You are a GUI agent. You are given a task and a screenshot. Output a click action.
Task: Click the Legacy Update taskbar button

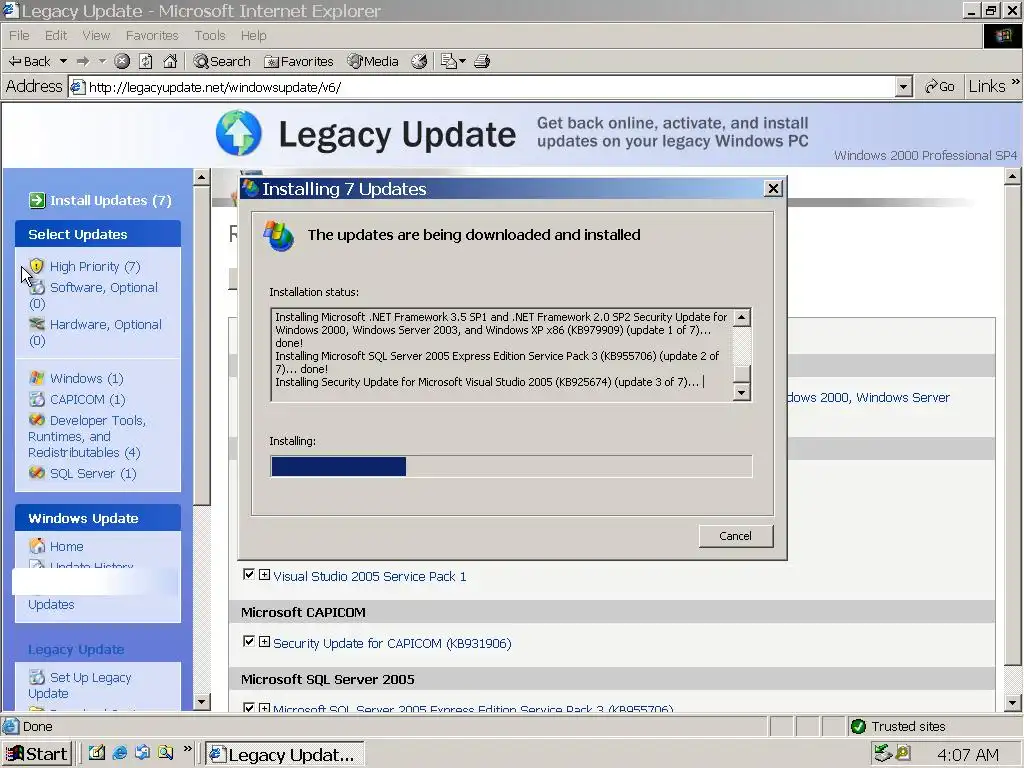[x=285, y=754]
